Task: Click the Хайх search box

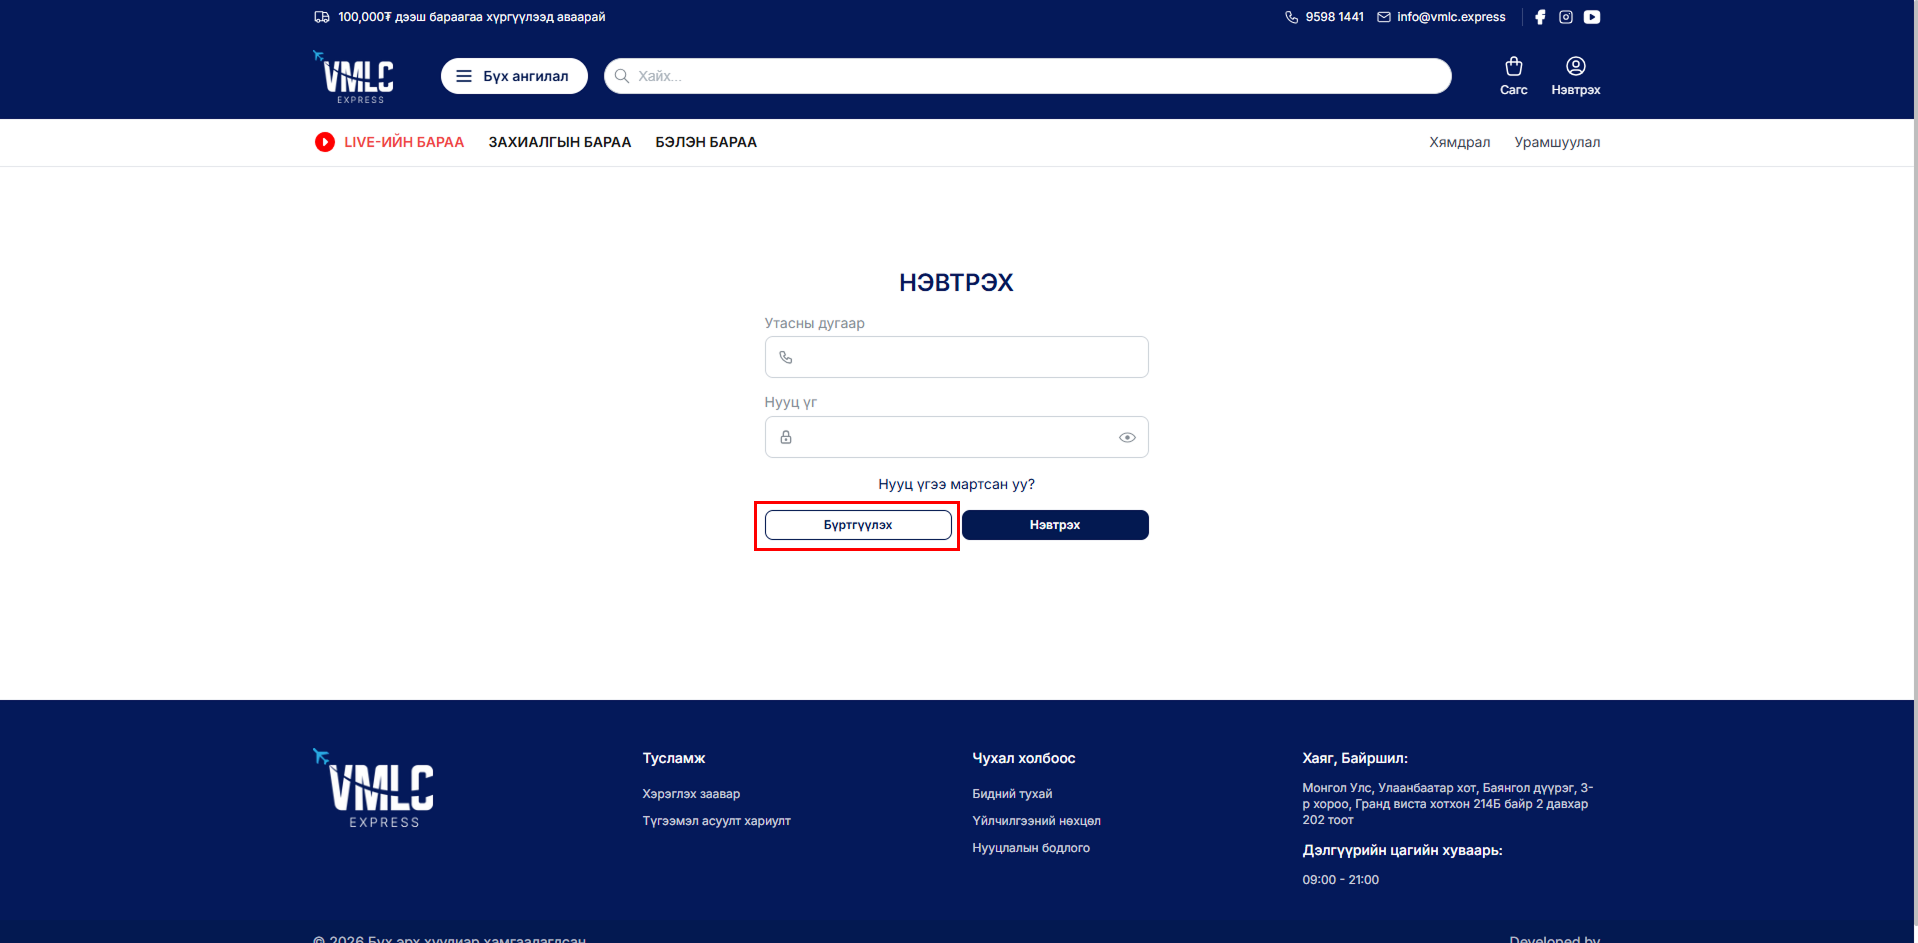Action: pos(1030,76)
